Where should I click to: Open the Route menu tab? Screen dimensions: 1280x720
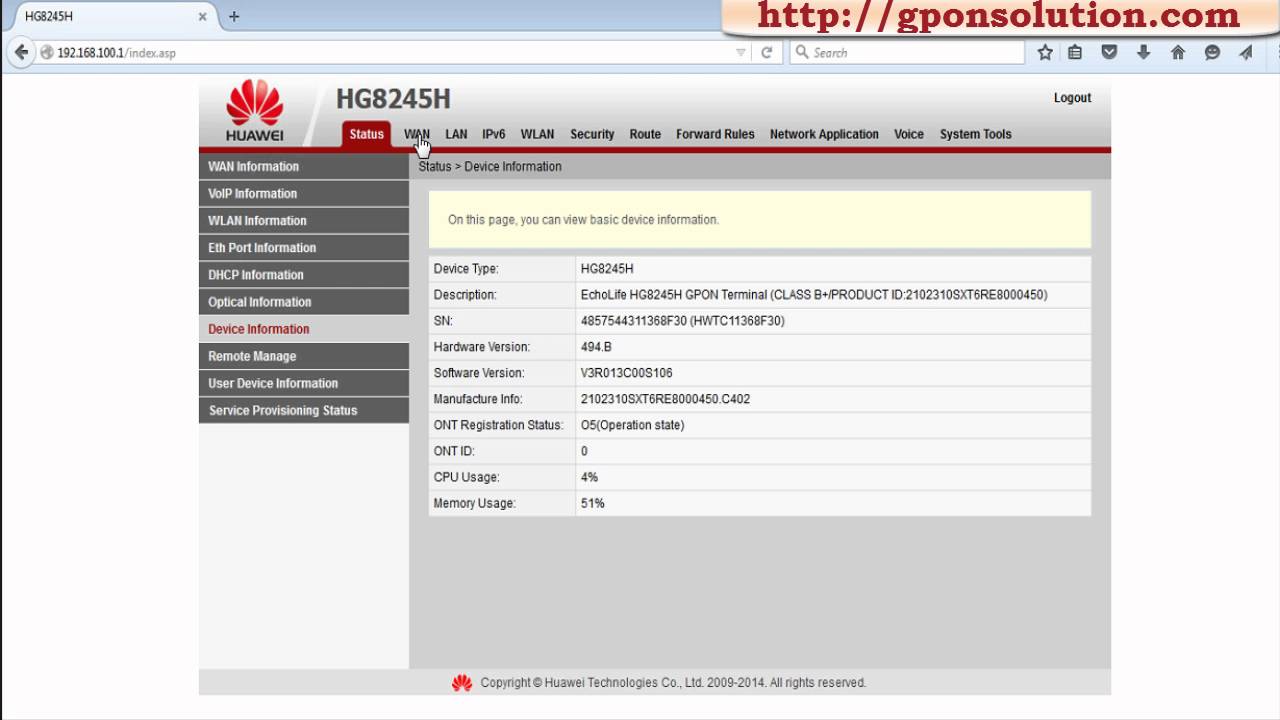click(645, 134)
